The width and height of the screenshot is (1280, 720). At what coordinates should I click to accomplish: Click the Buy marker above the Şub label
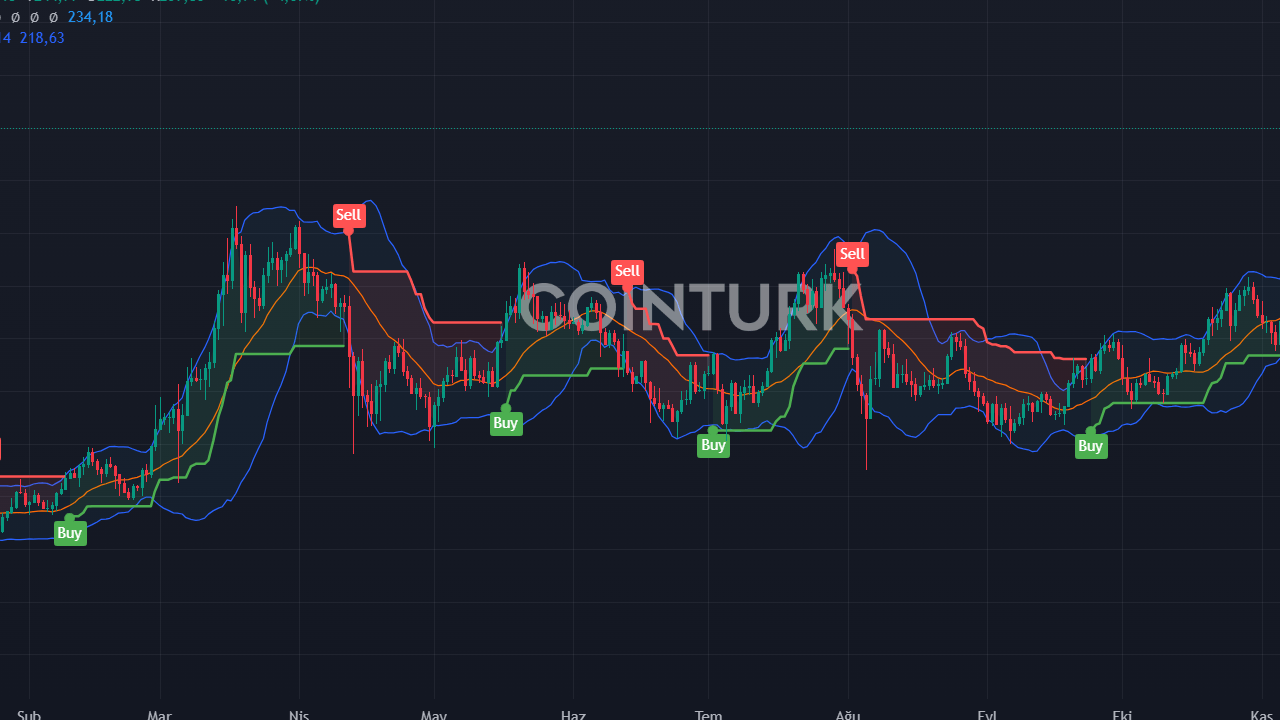[69, 533]
